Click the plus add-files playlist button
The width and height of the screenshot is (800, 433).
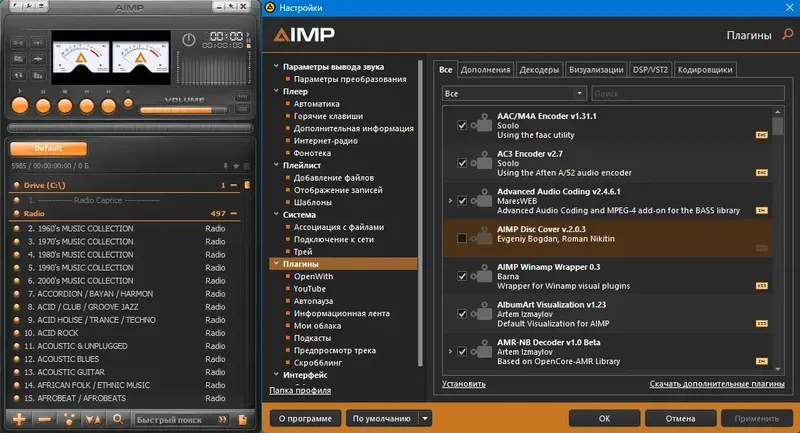19,420
